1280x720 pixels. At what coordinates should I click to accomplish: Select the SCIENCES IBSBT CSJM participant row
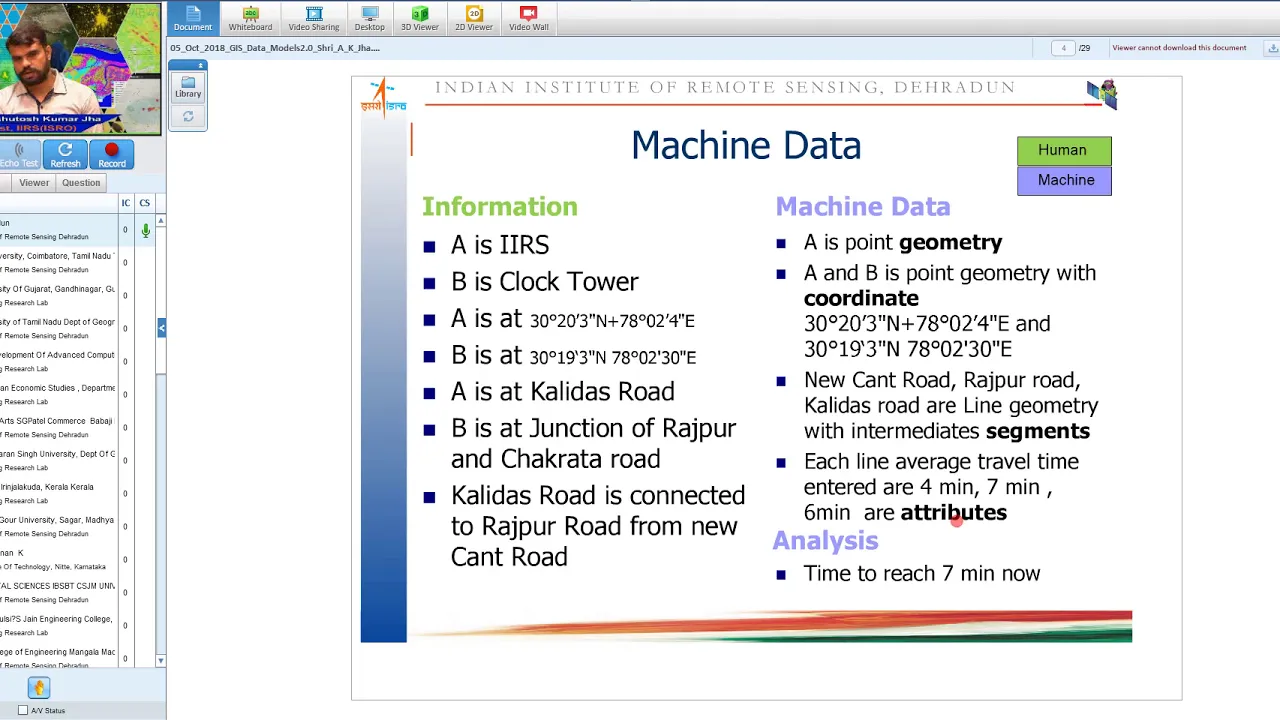point(58,593)
